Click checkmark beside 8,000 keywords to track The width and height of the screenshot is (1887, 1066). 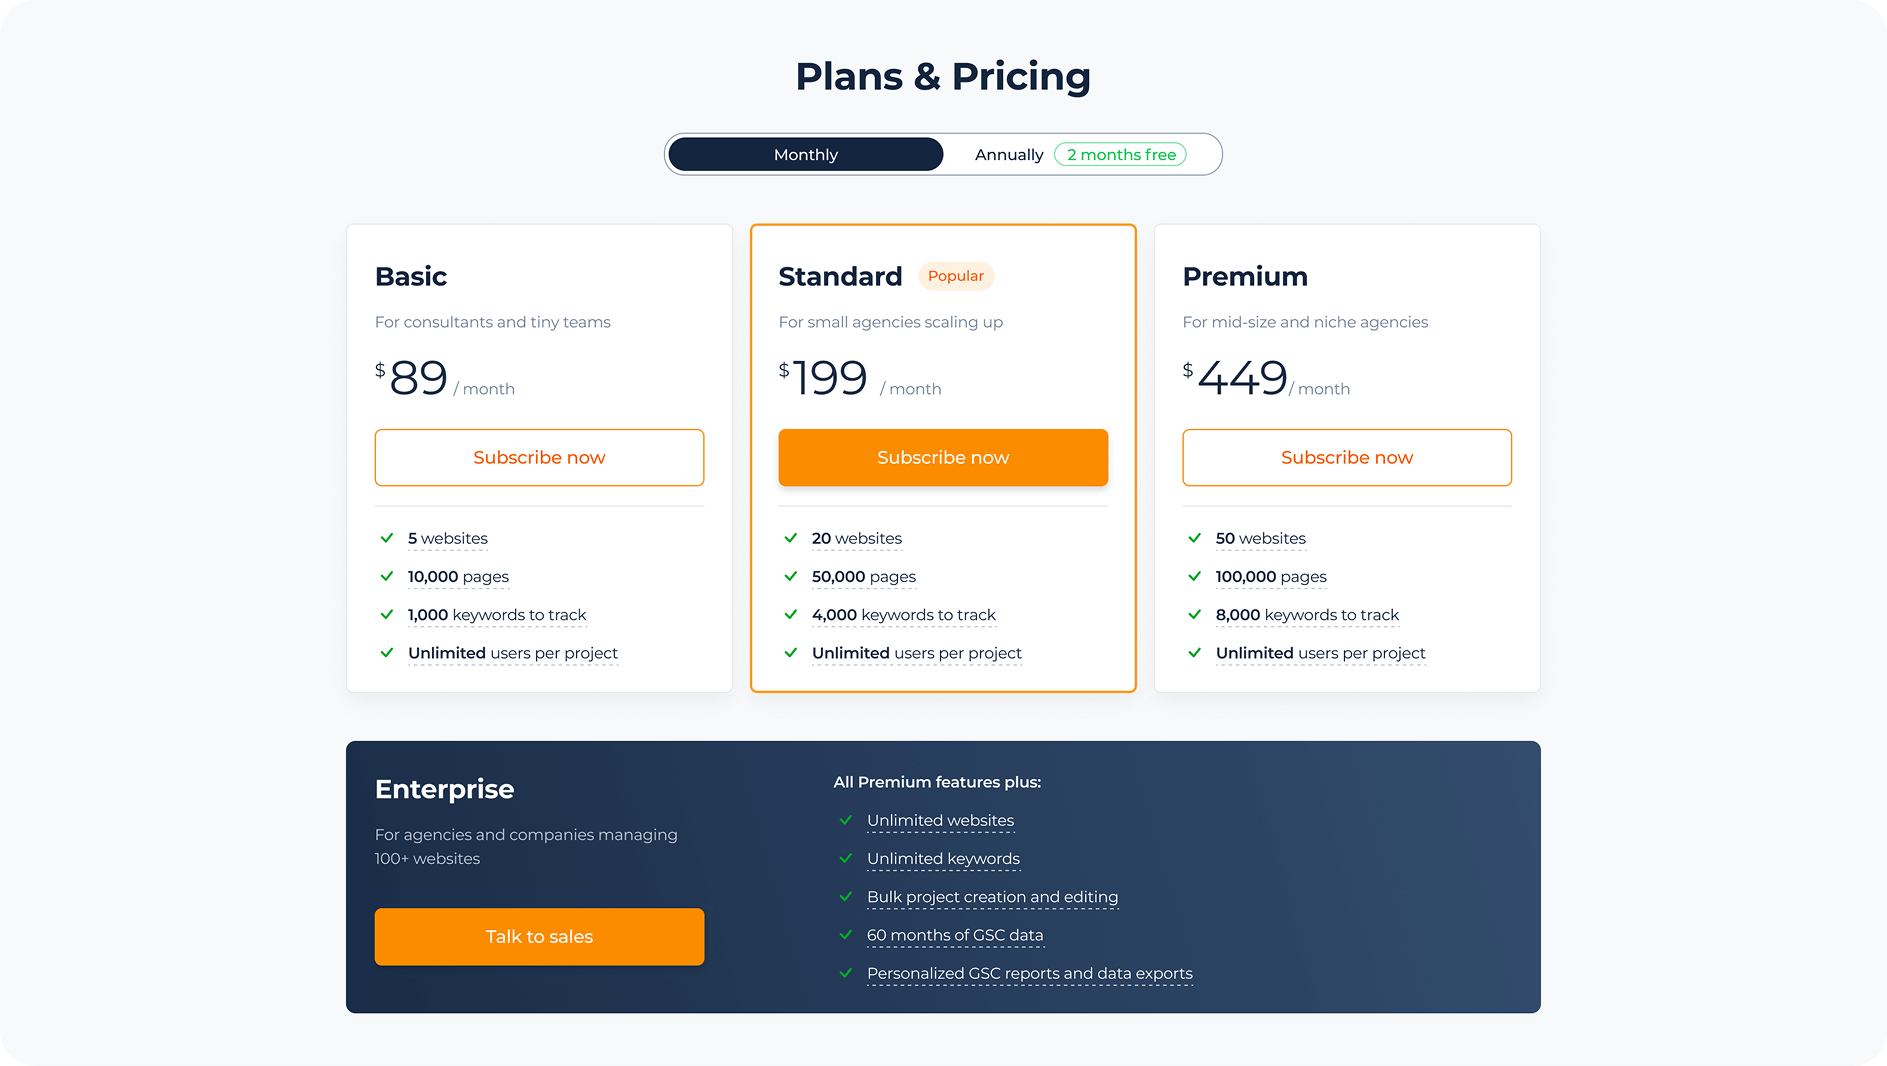click(1194, 614)
